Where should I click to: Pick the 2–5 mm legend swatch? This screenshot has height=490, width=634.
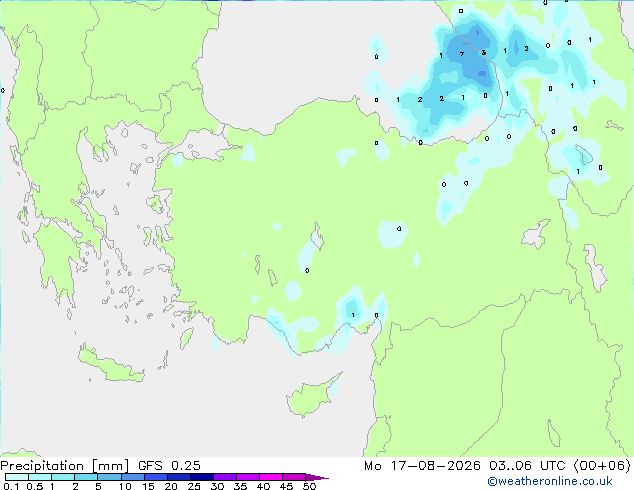[x=86, y=477]
